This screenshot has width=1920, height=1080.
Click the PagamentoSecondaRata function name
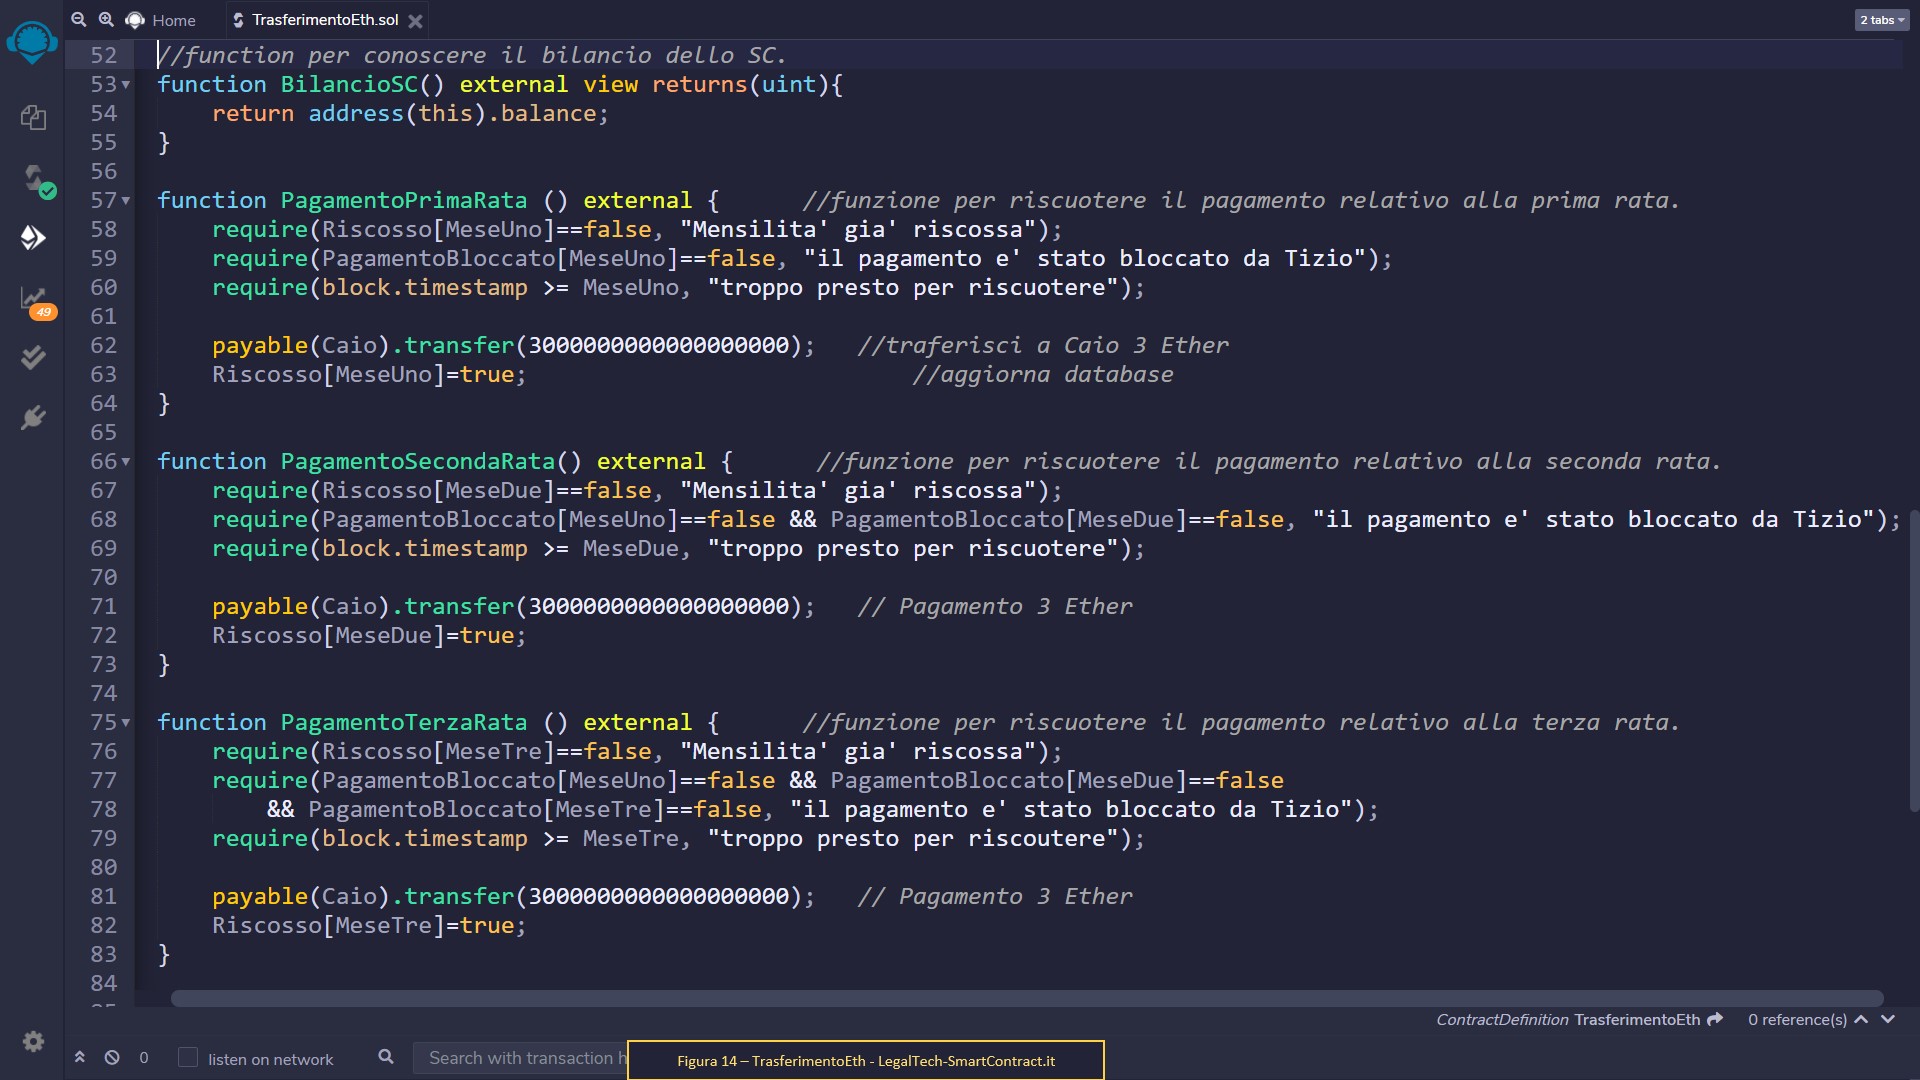pyautogui.click(x=418, y=461)
